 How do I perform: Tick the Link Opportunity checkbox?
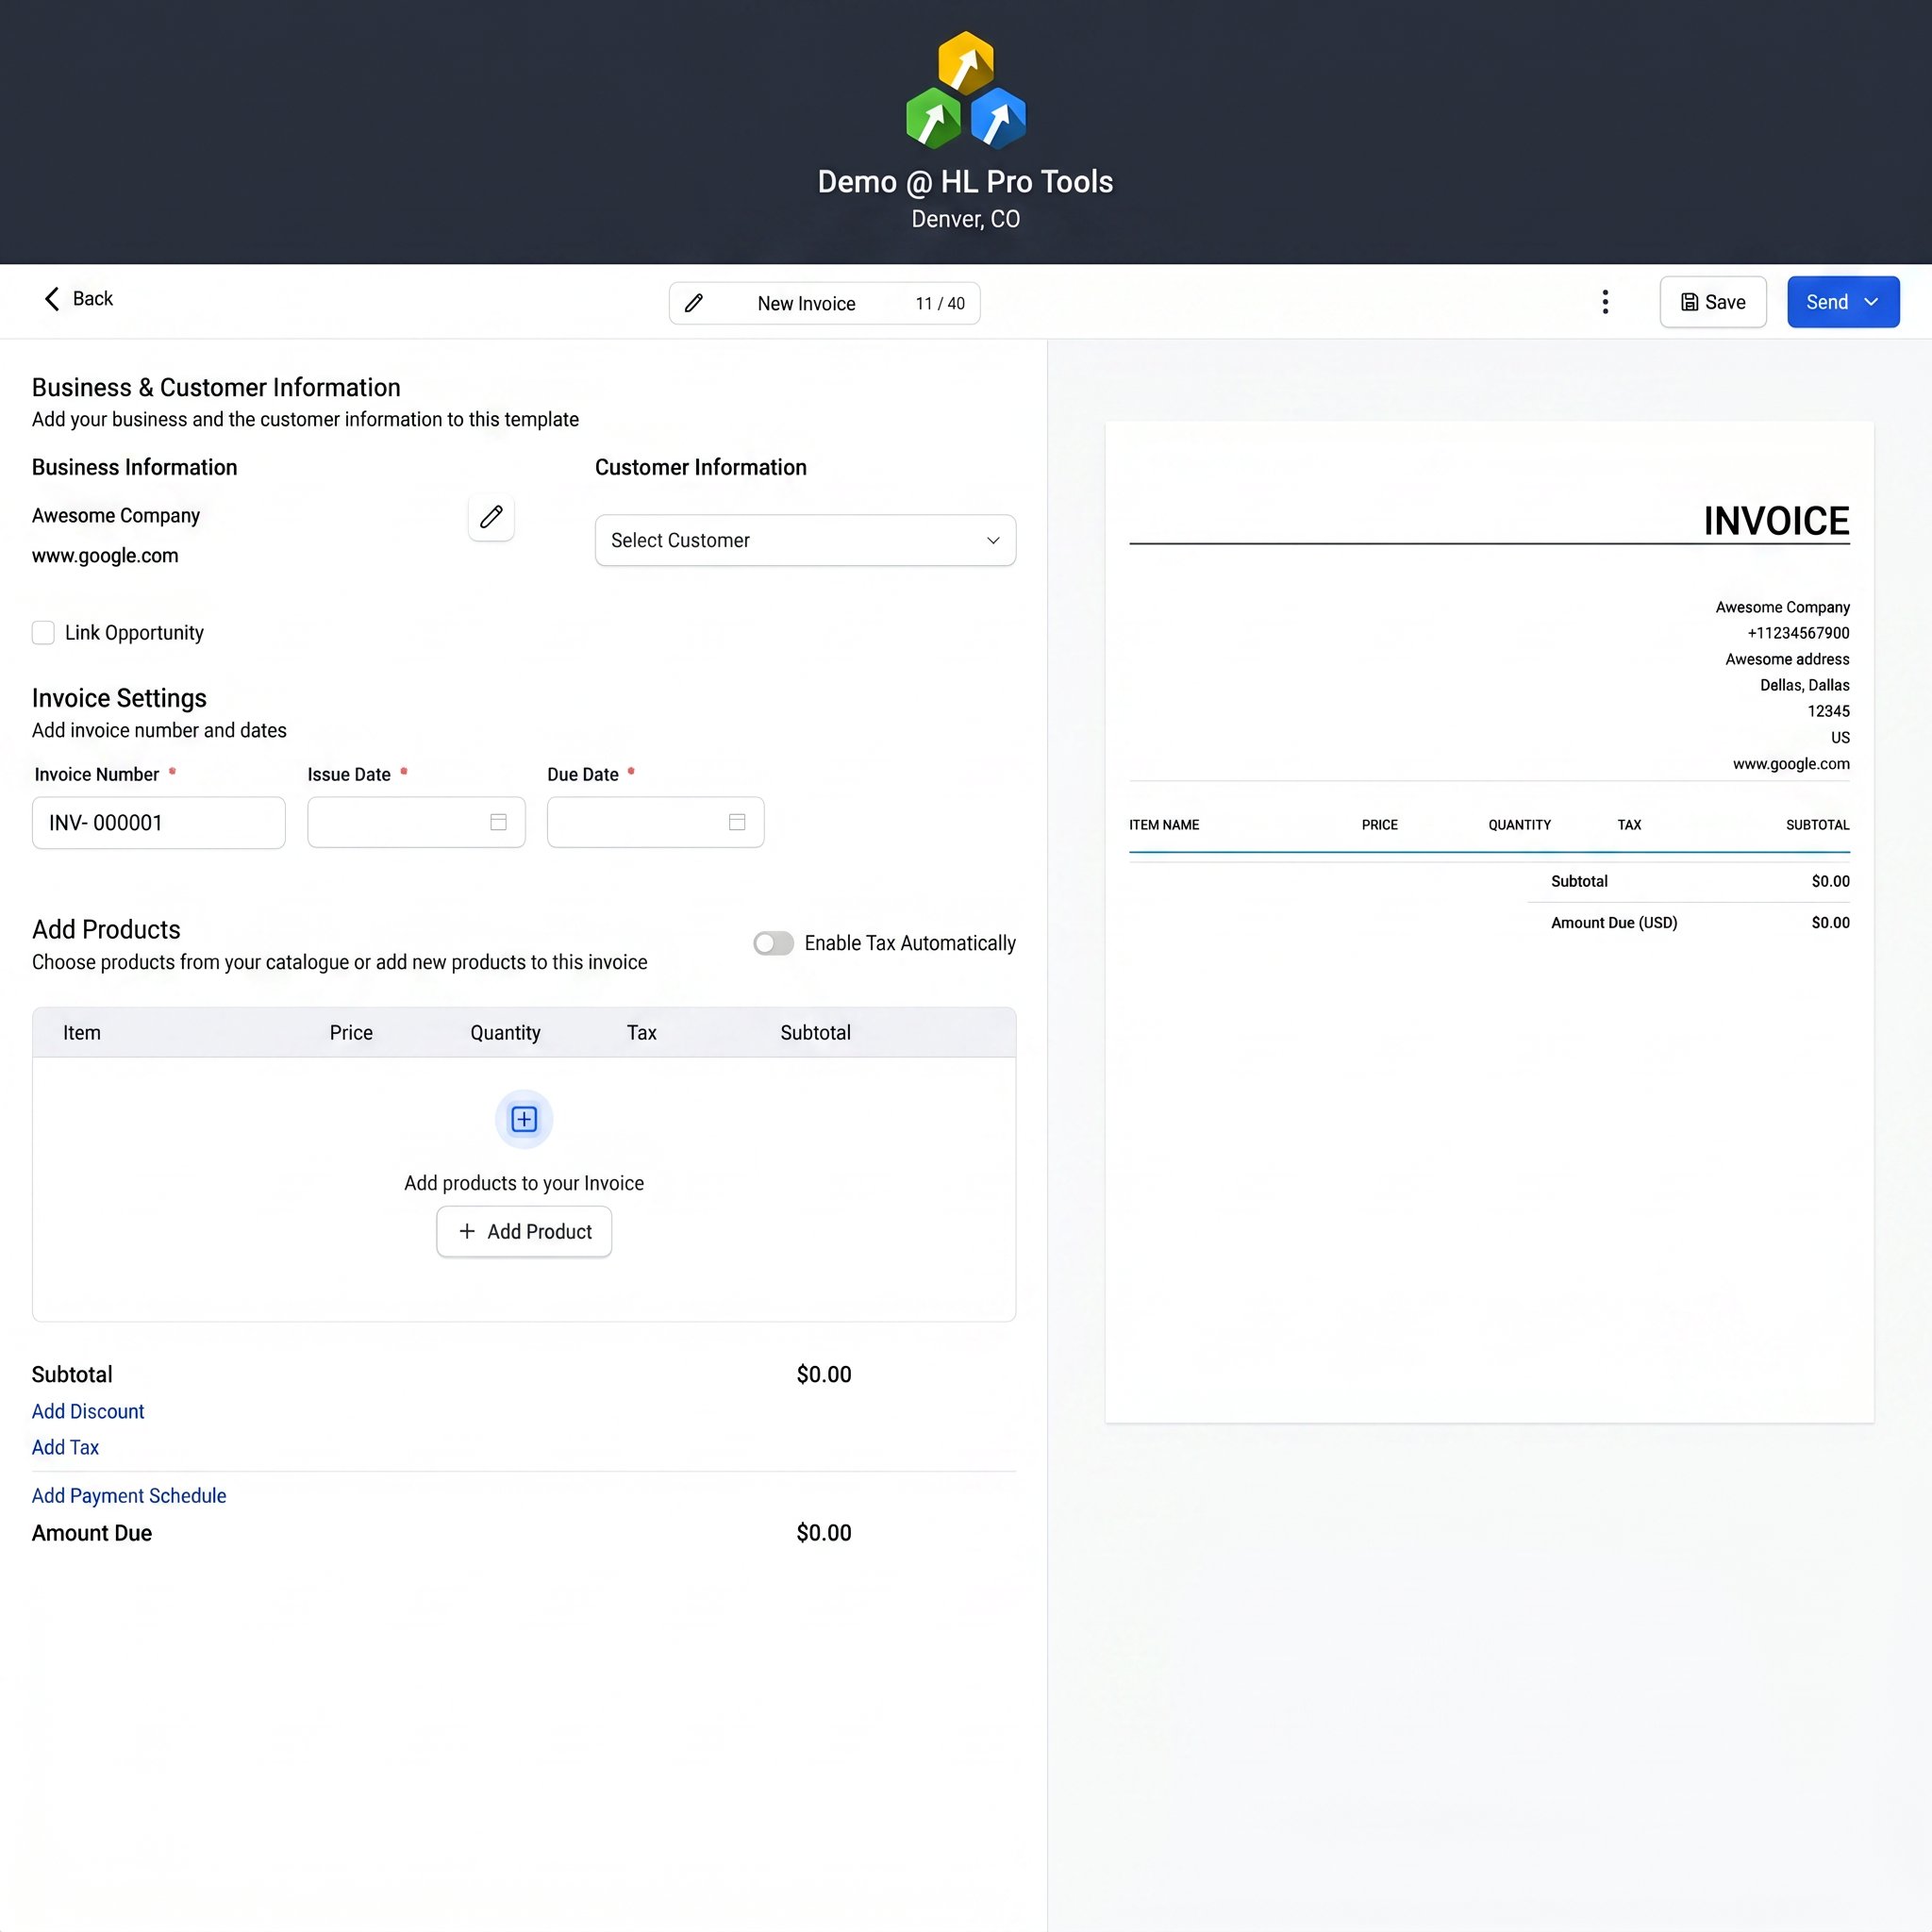(43, 633)
